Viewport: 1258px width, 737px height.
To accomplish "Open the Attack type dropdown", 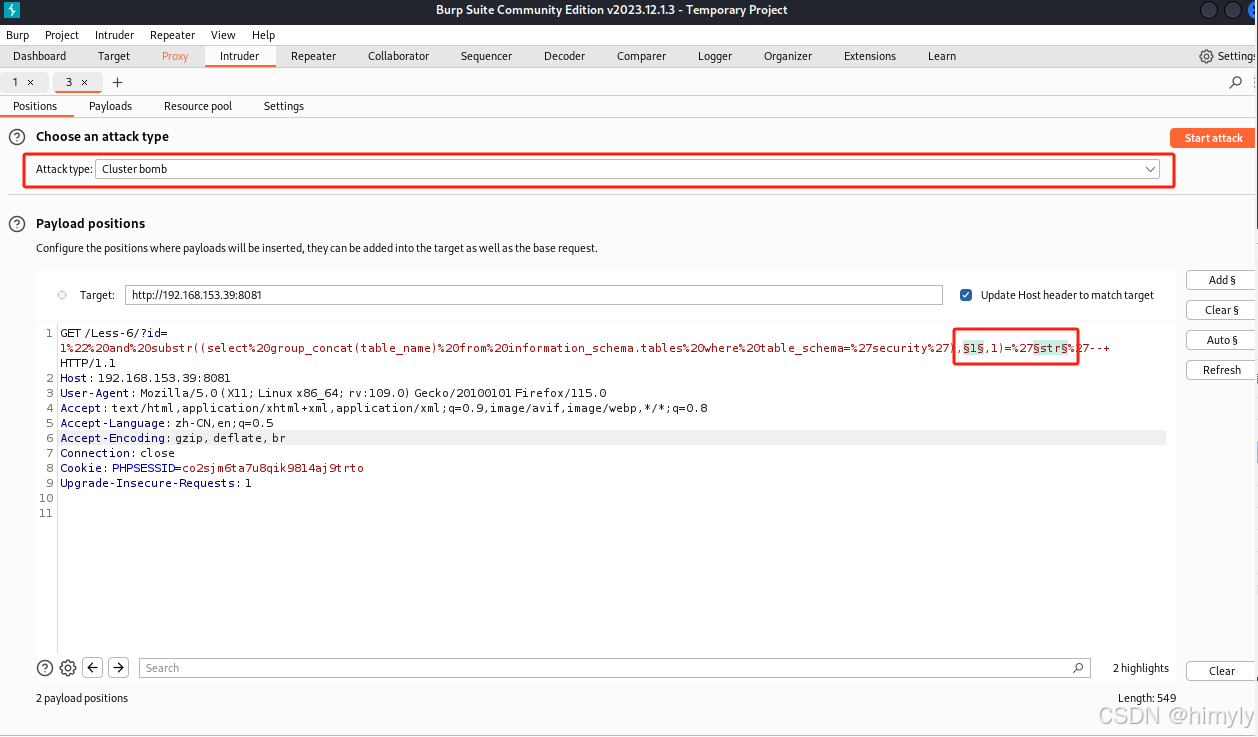I will pyautogui.click(x=627, y=169).
